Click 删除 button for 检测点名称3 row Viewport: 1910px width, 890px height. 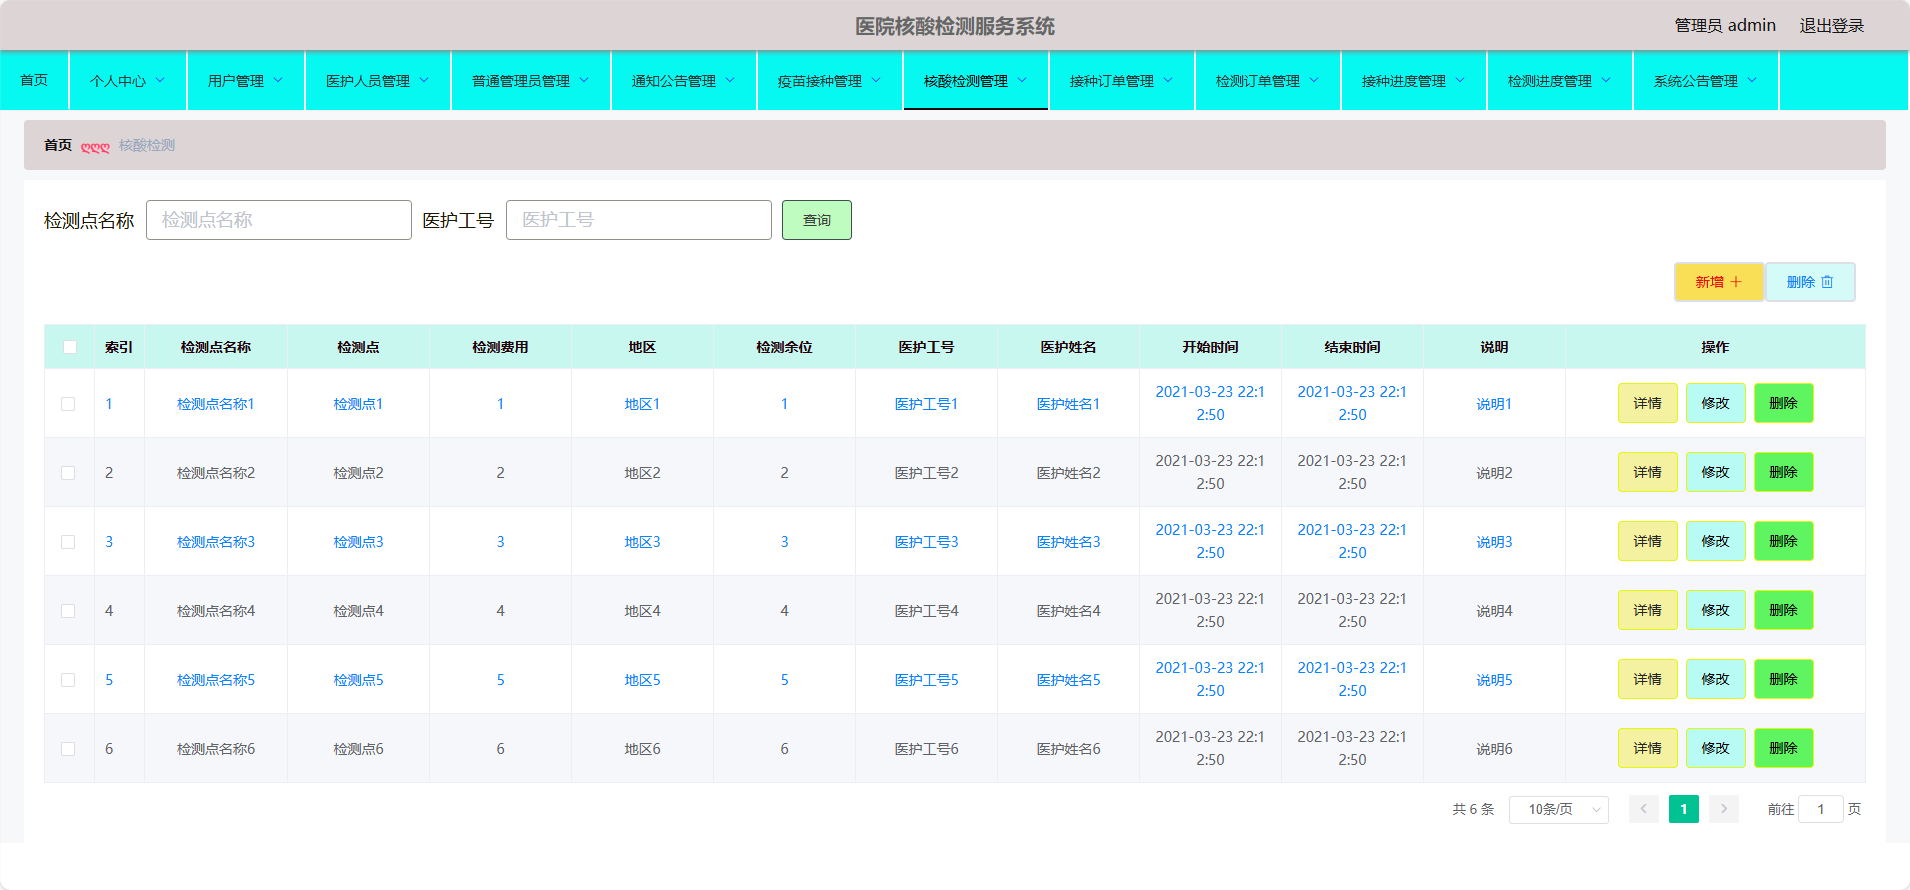click(1784, 541)
